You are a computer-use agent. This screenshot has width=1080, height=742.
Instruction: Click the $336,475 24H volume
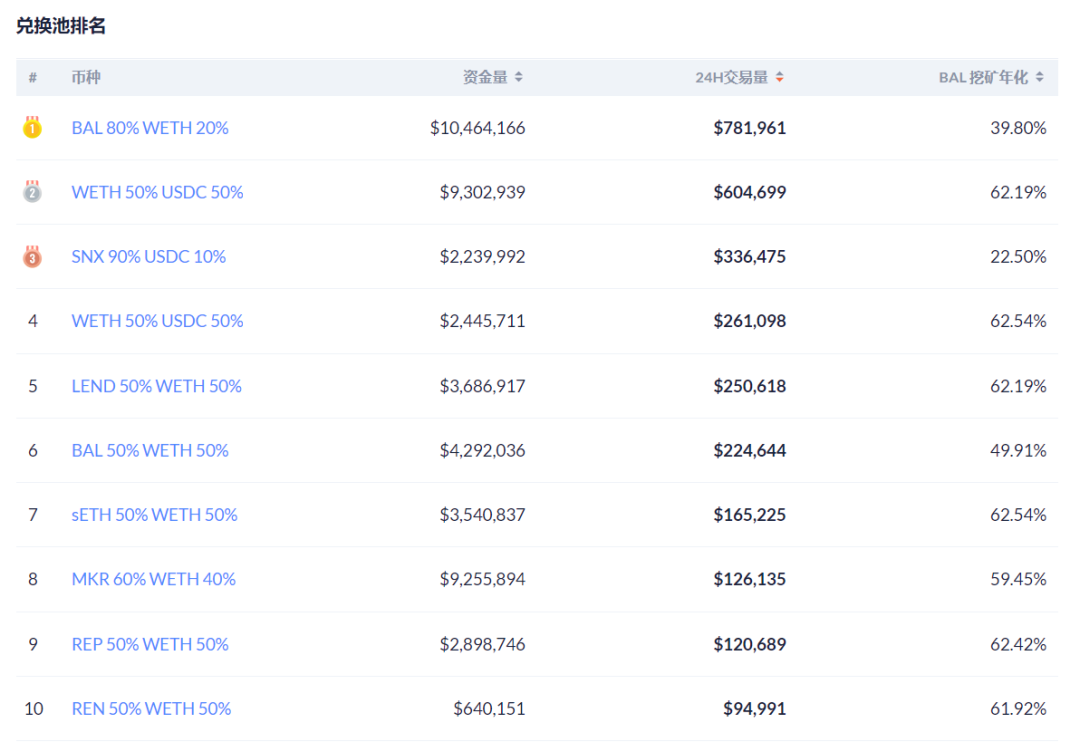point(749,257)
